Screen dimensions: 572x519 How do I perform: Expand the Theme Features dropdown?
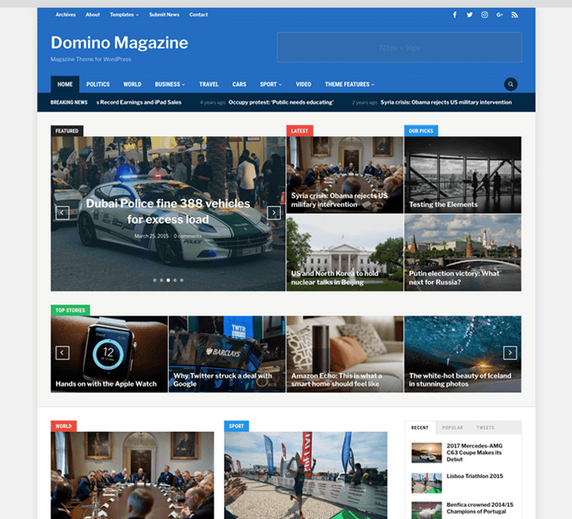pos(349,84)
